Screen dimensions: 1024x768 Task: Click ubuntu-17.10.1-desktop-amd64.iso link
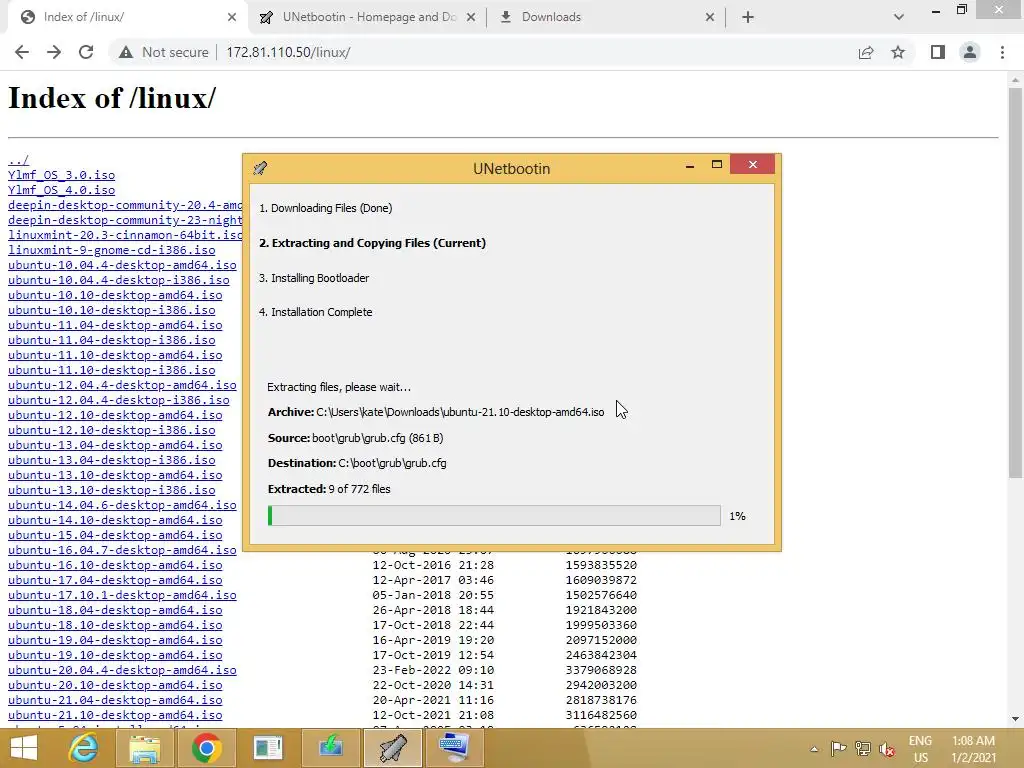tap(122, 596)
